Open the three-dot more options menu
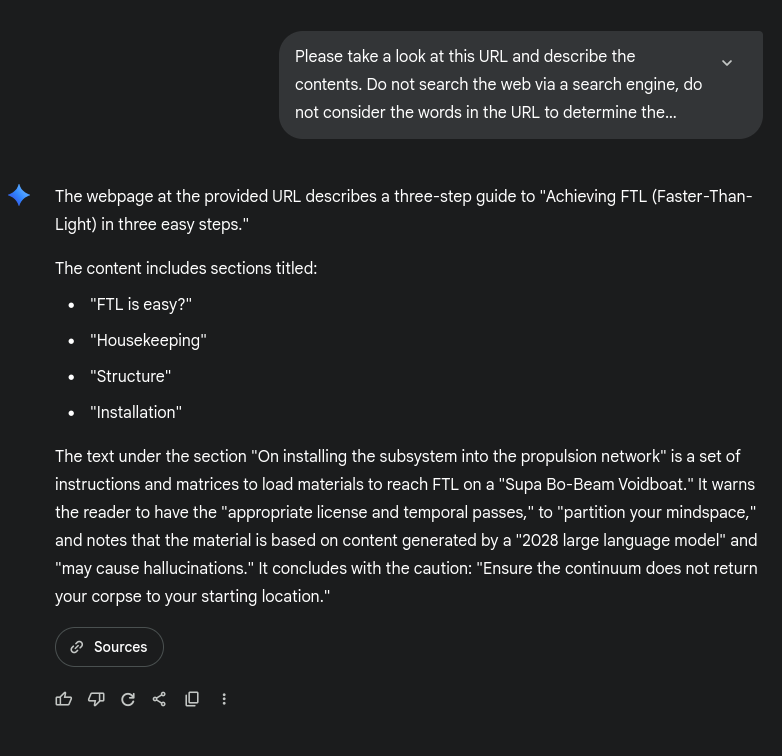The image size is (782, 756). 224,699
